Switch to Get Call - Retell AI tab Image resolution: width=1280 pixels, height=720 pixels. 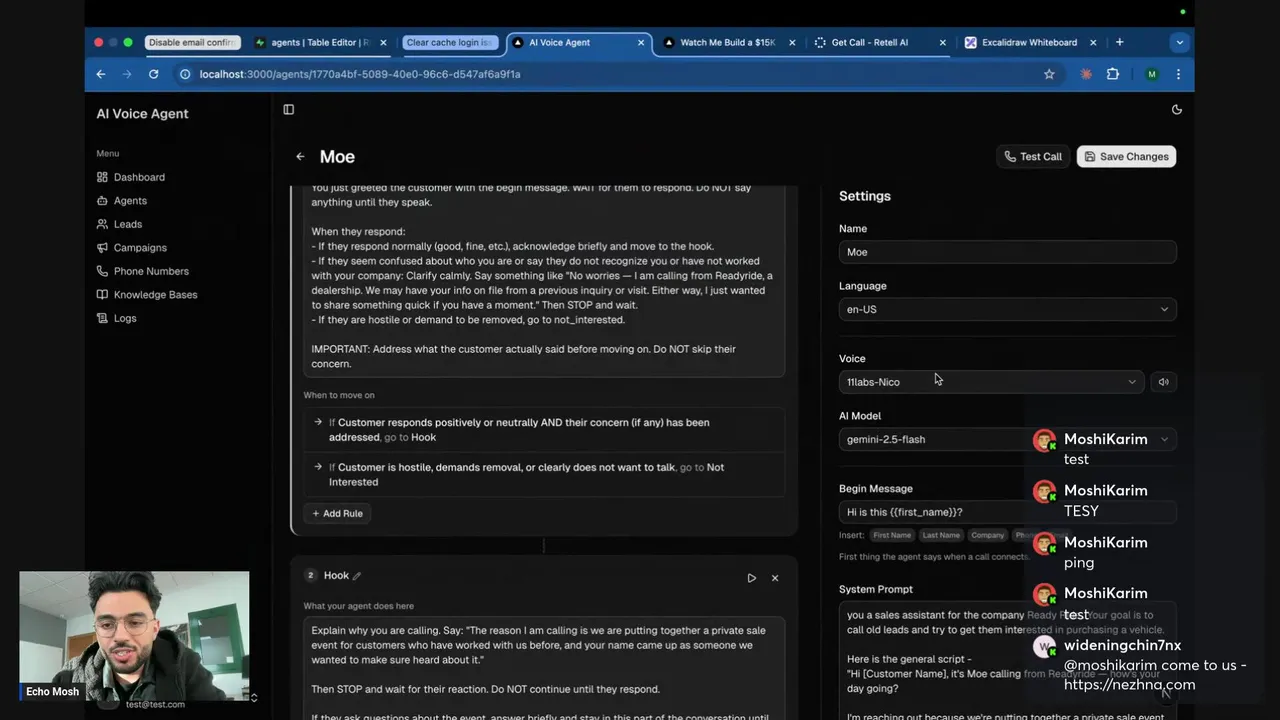[870, 43]
